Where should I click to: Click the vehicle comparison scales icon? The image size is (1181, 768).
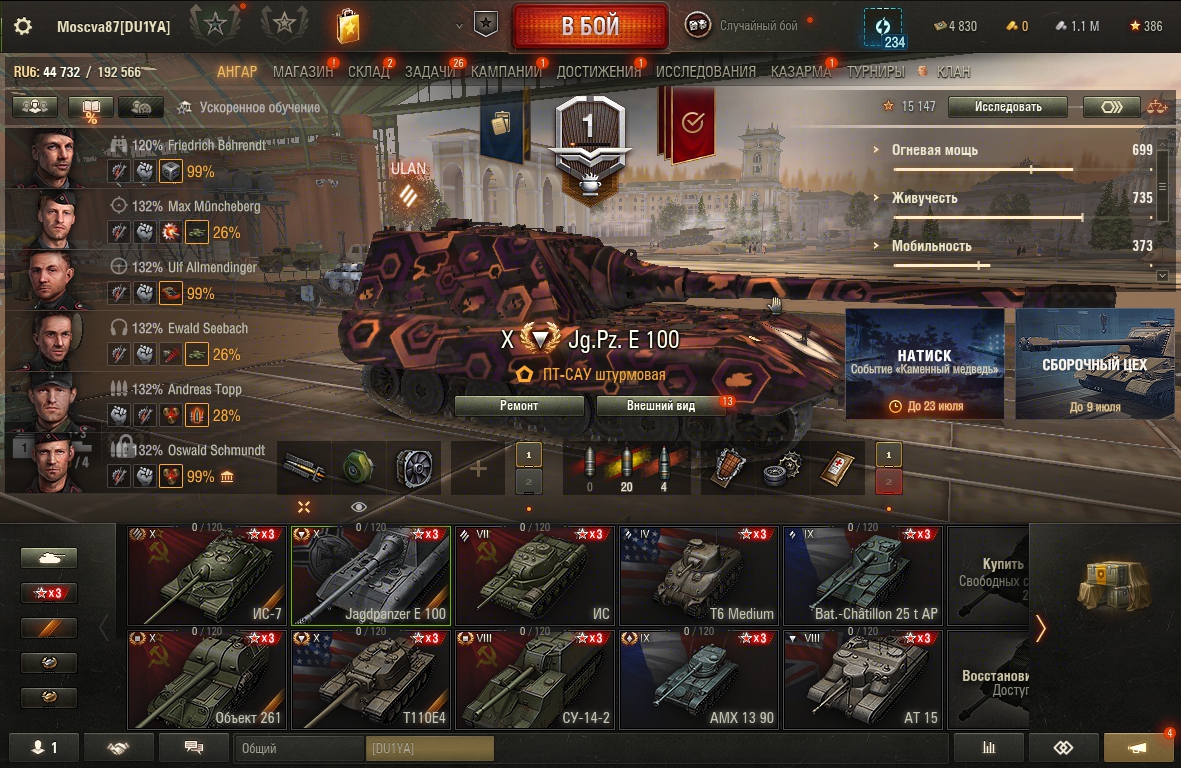point(1157,107)
